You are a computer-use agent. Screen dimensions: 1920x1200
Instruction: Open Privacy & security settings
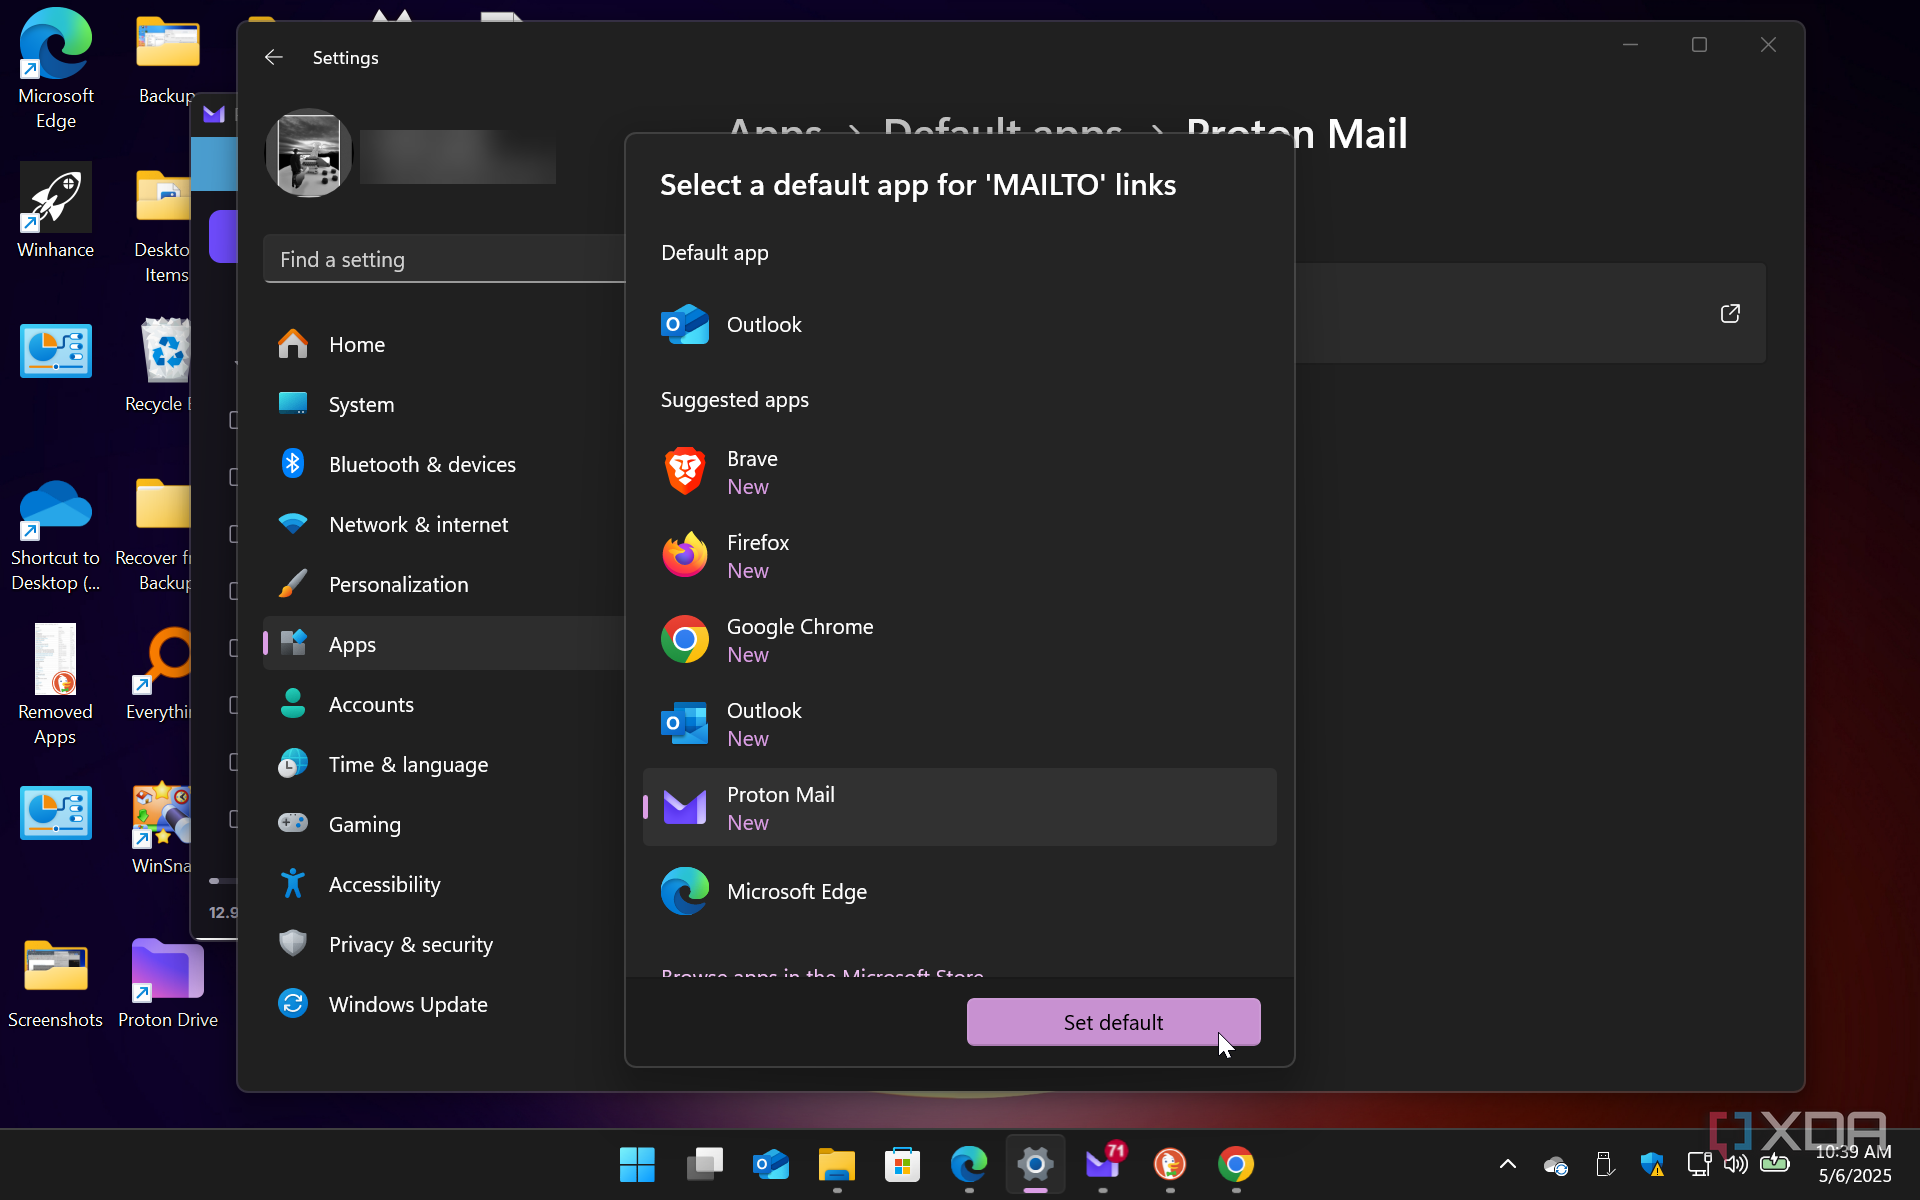coord(444,944)
